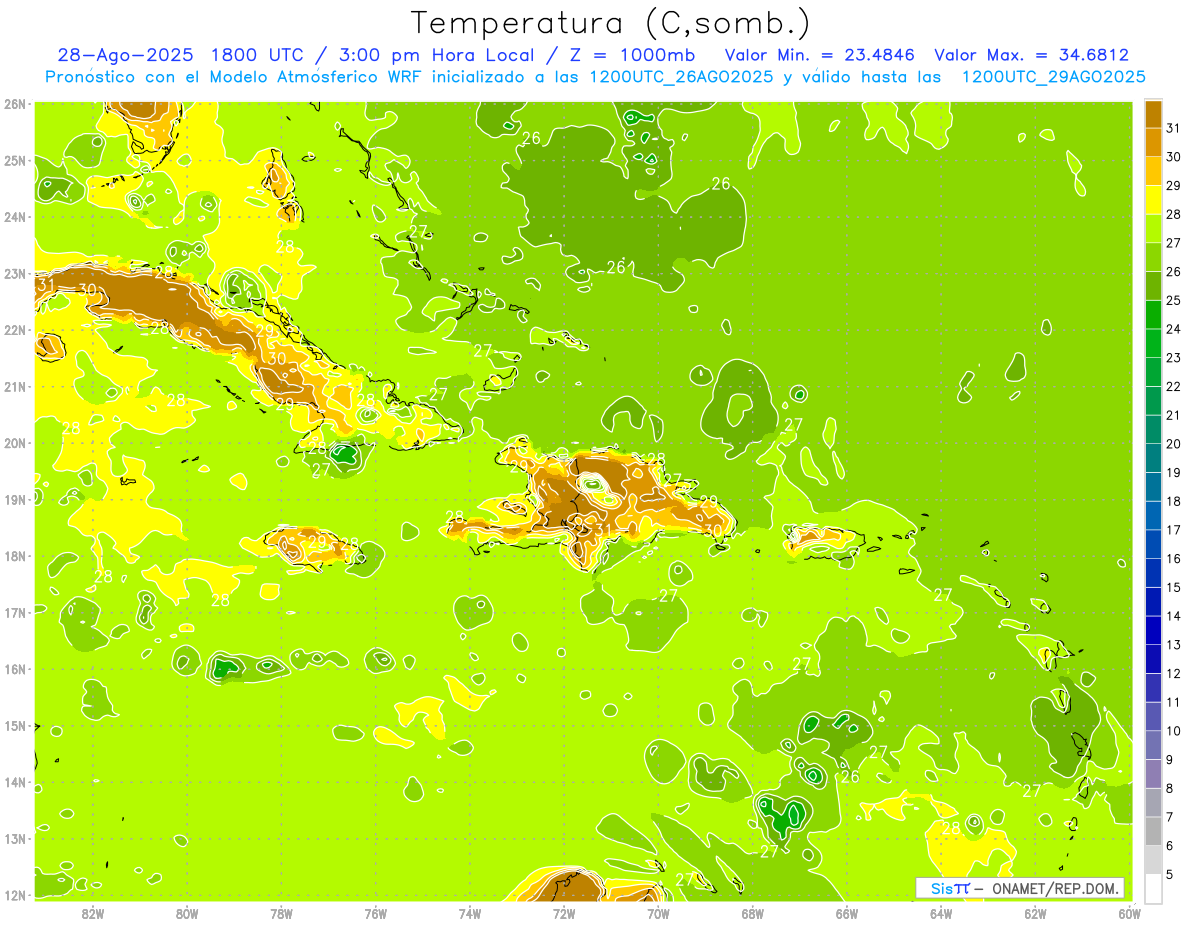
Task: Click the color scale label "7"
Action: coord(1171,817)
